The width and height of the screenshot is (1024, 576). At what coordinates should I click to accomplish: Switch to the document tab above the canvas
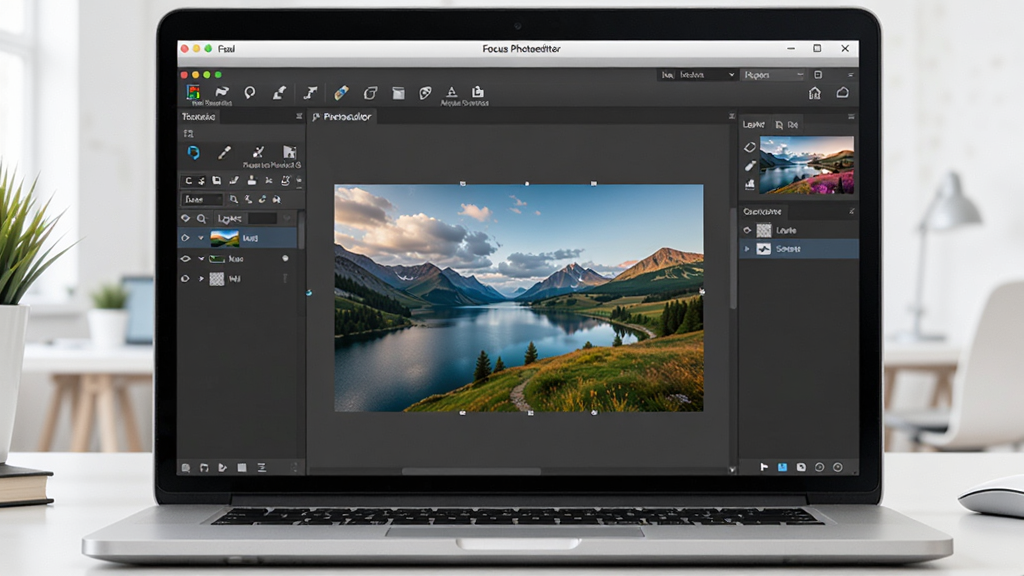point(342,117)
